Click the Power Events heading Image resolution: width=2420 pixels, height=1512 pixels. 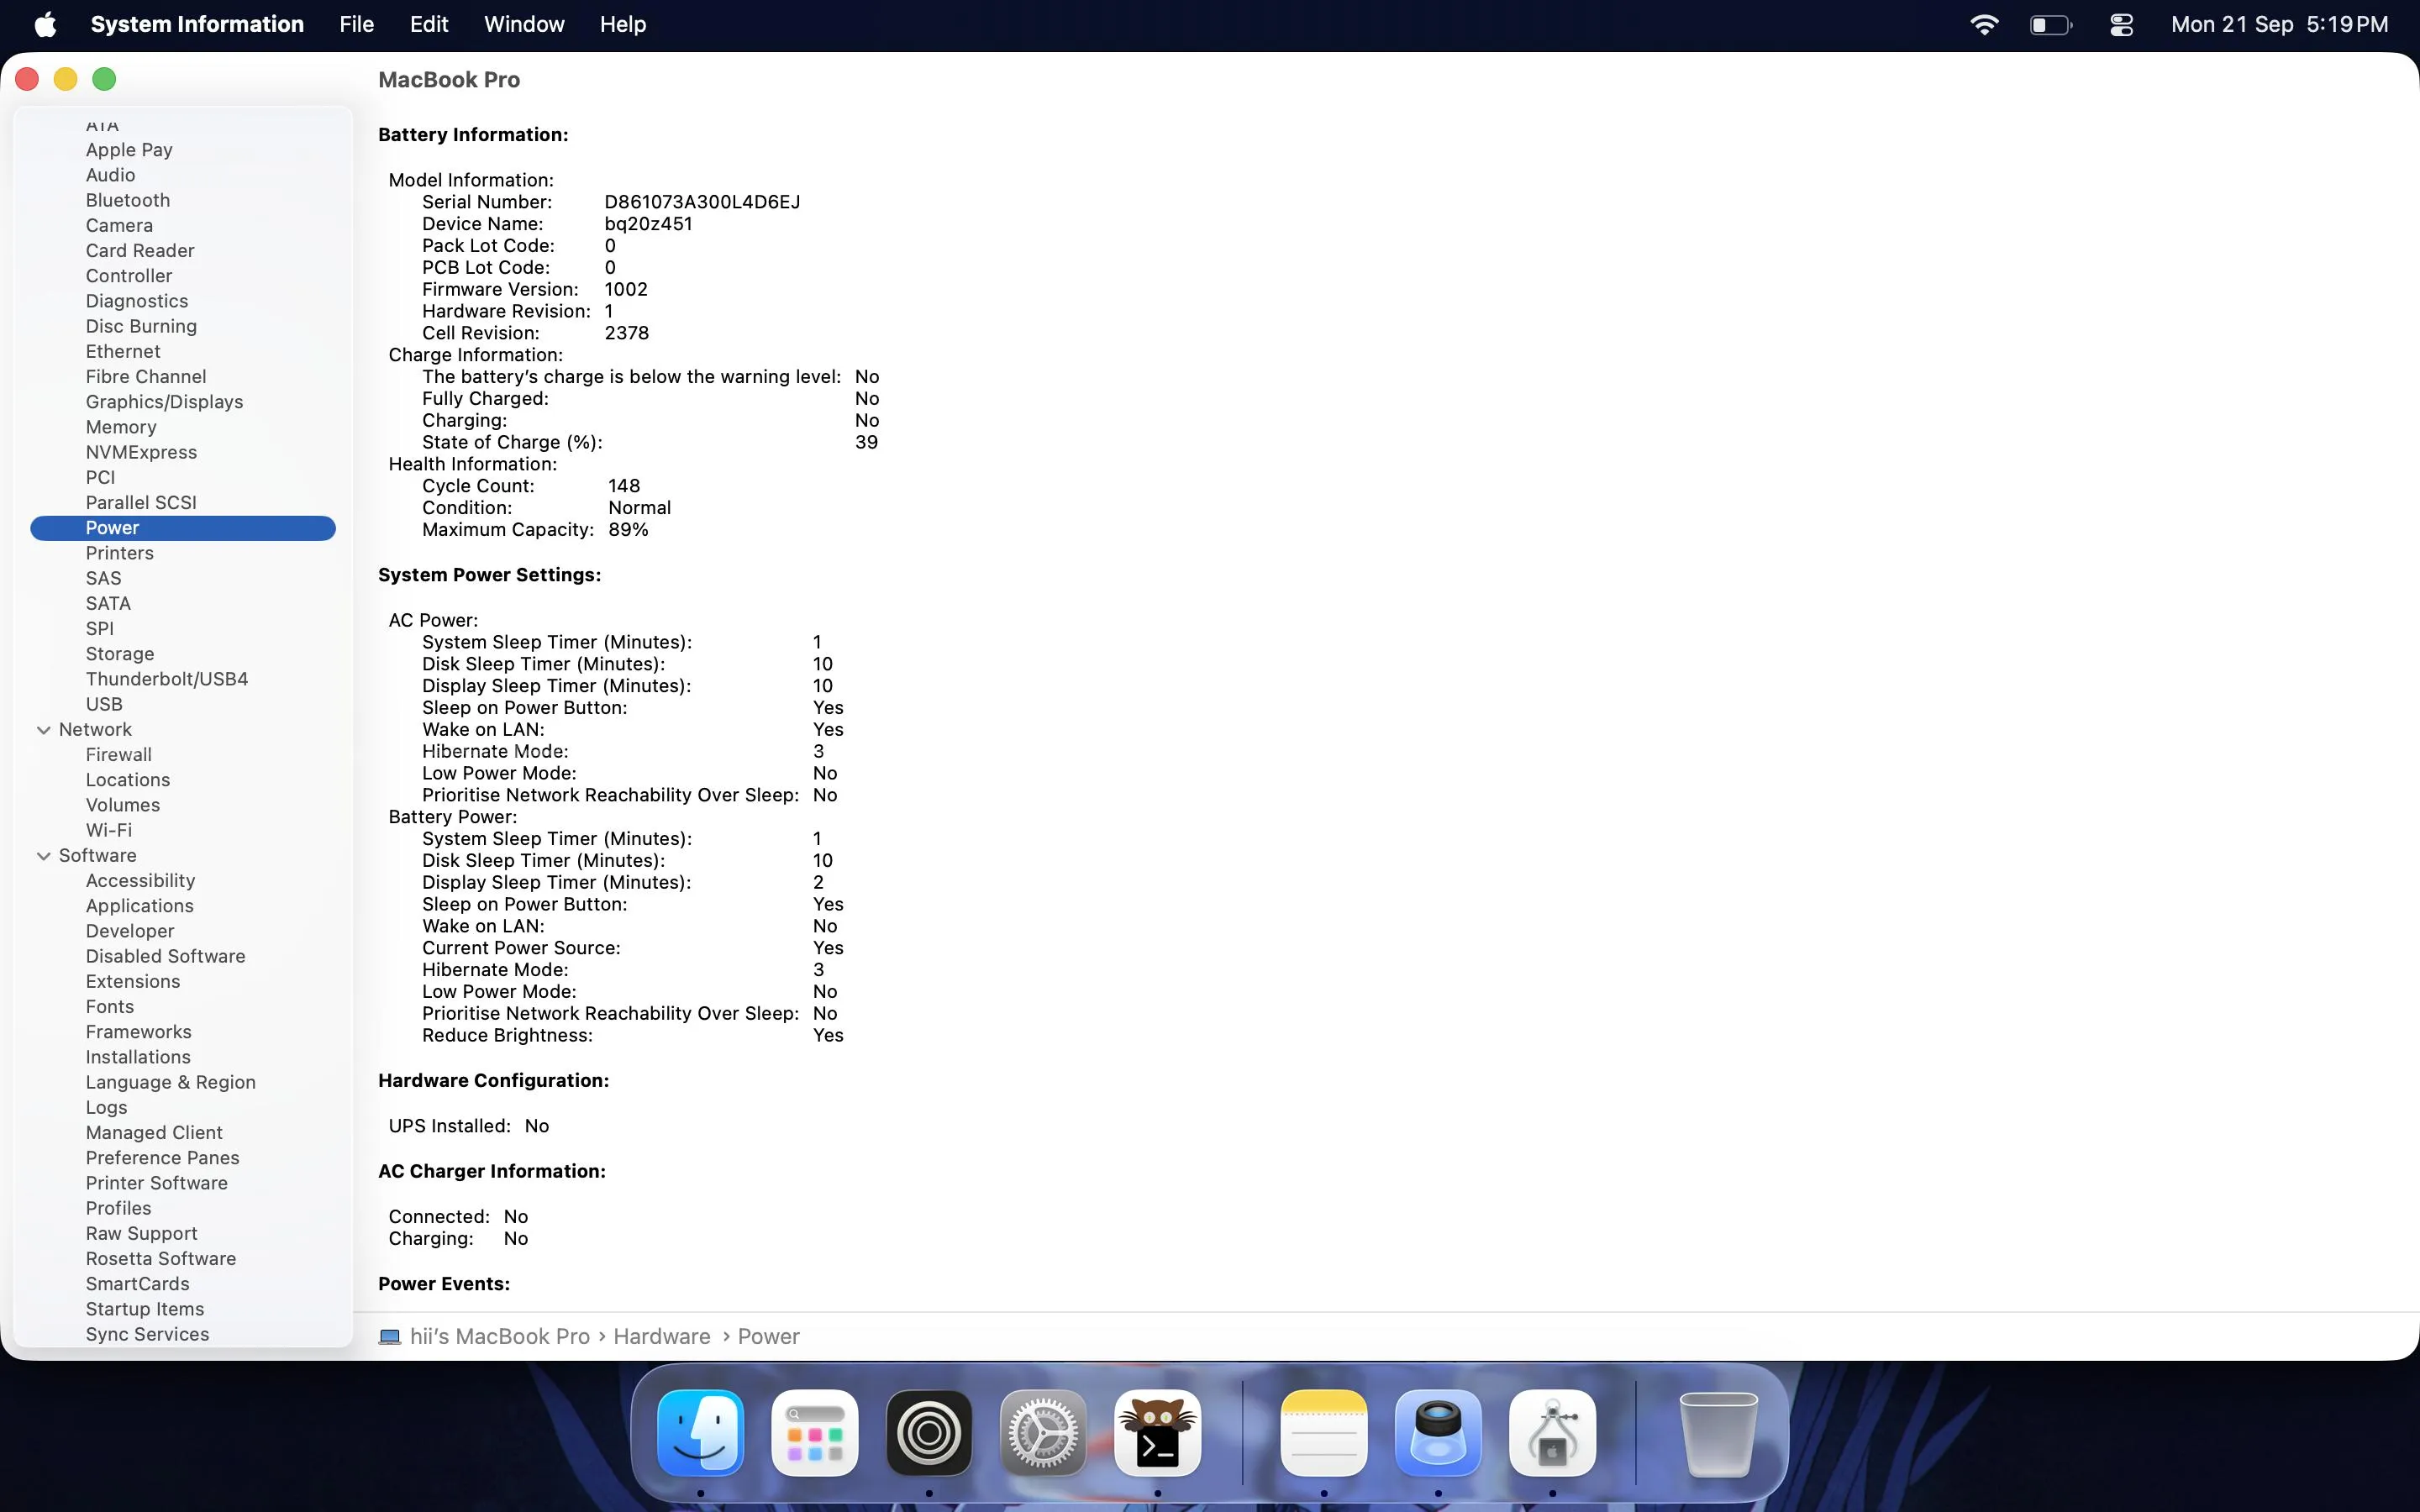click(444, 1284)
